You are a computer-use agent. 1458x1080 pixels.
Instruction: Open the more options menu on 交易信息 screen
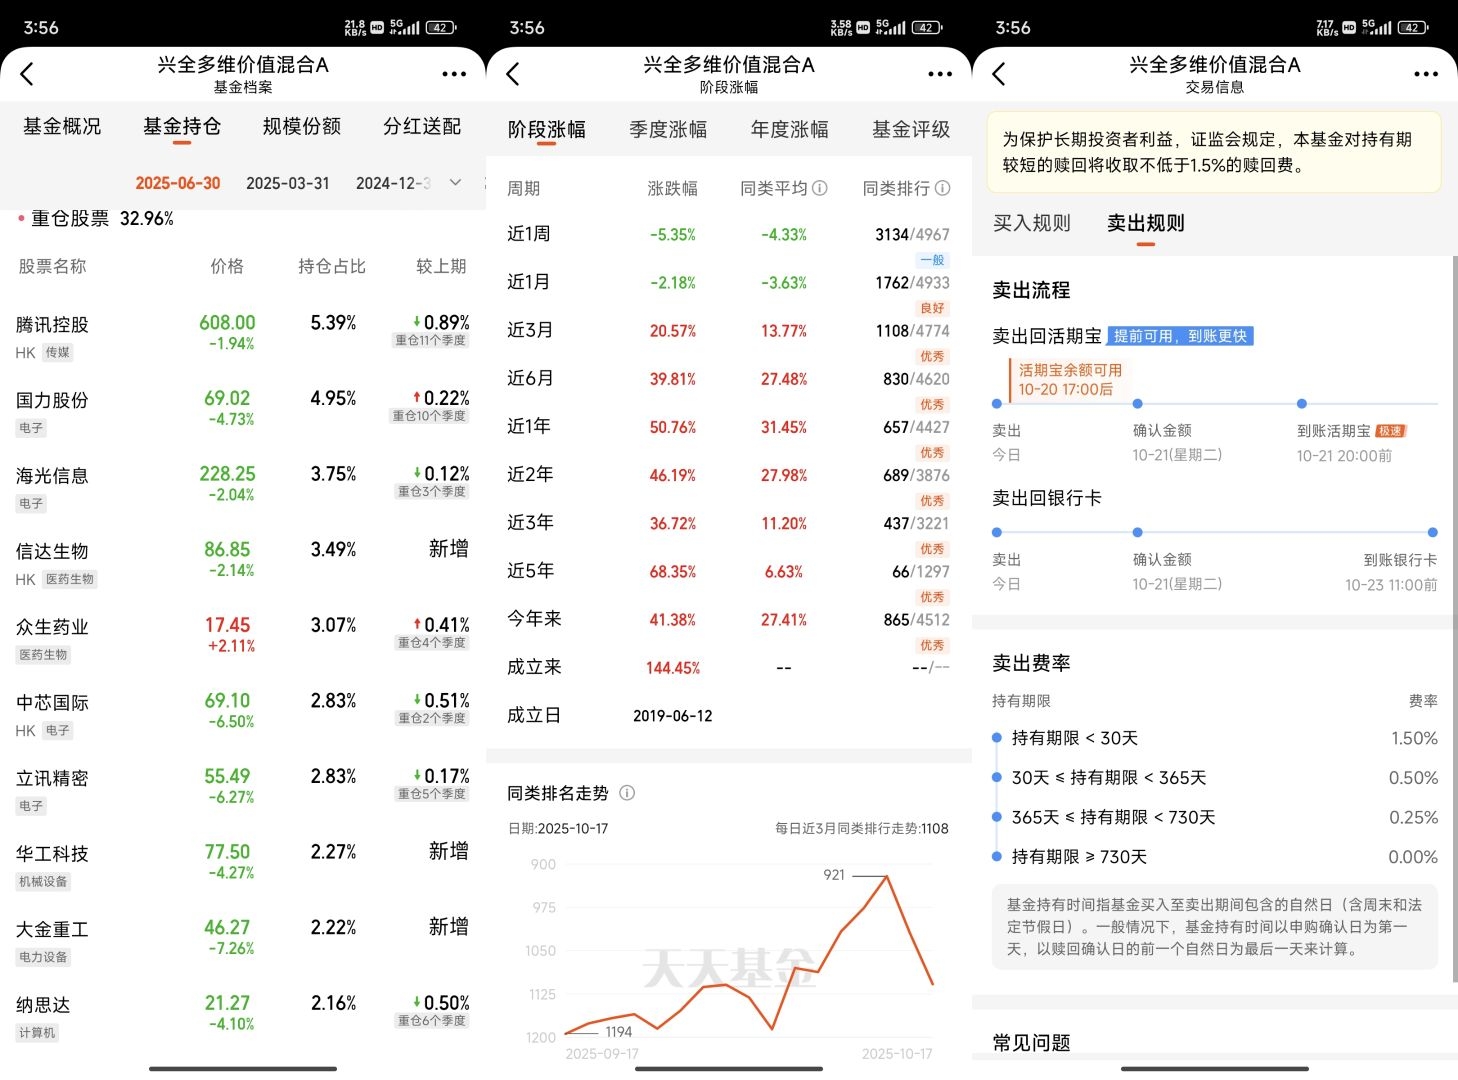point(1426,74)
